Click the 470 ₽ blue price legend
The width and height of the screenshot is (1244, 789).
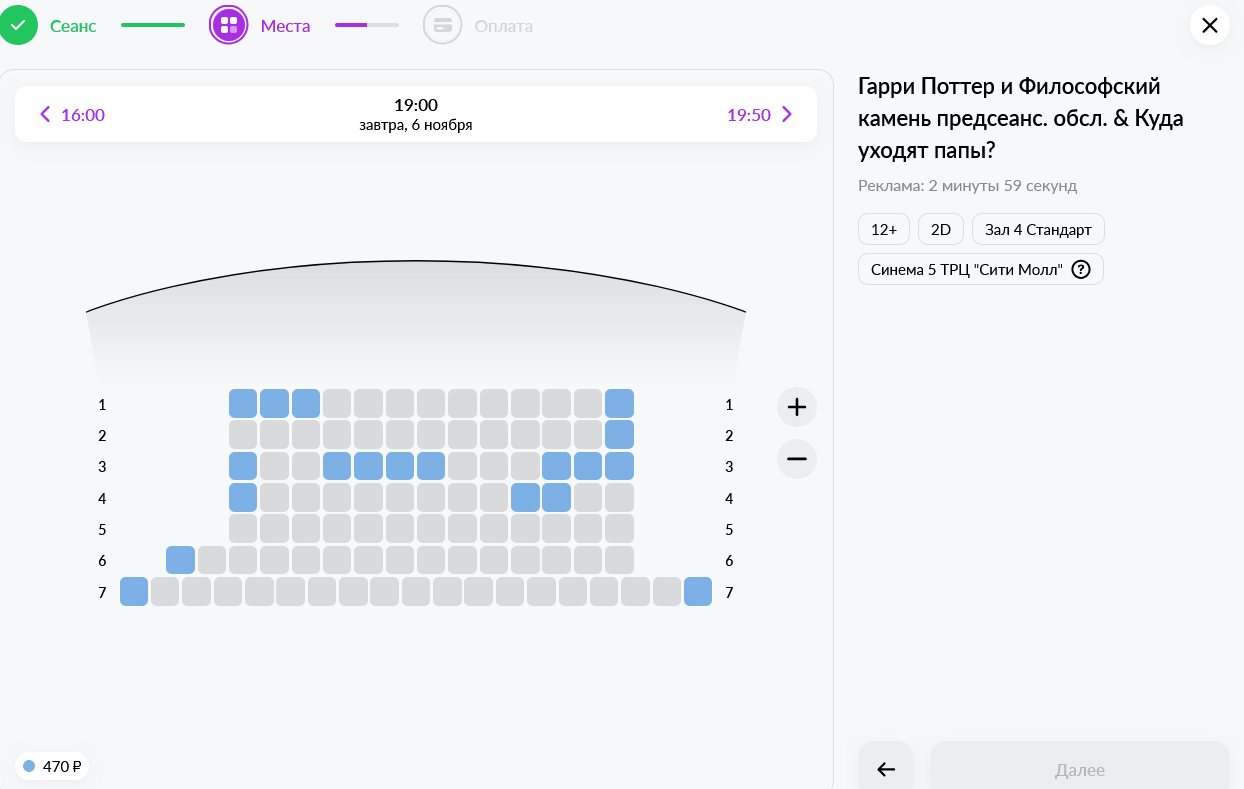[52, 766]
